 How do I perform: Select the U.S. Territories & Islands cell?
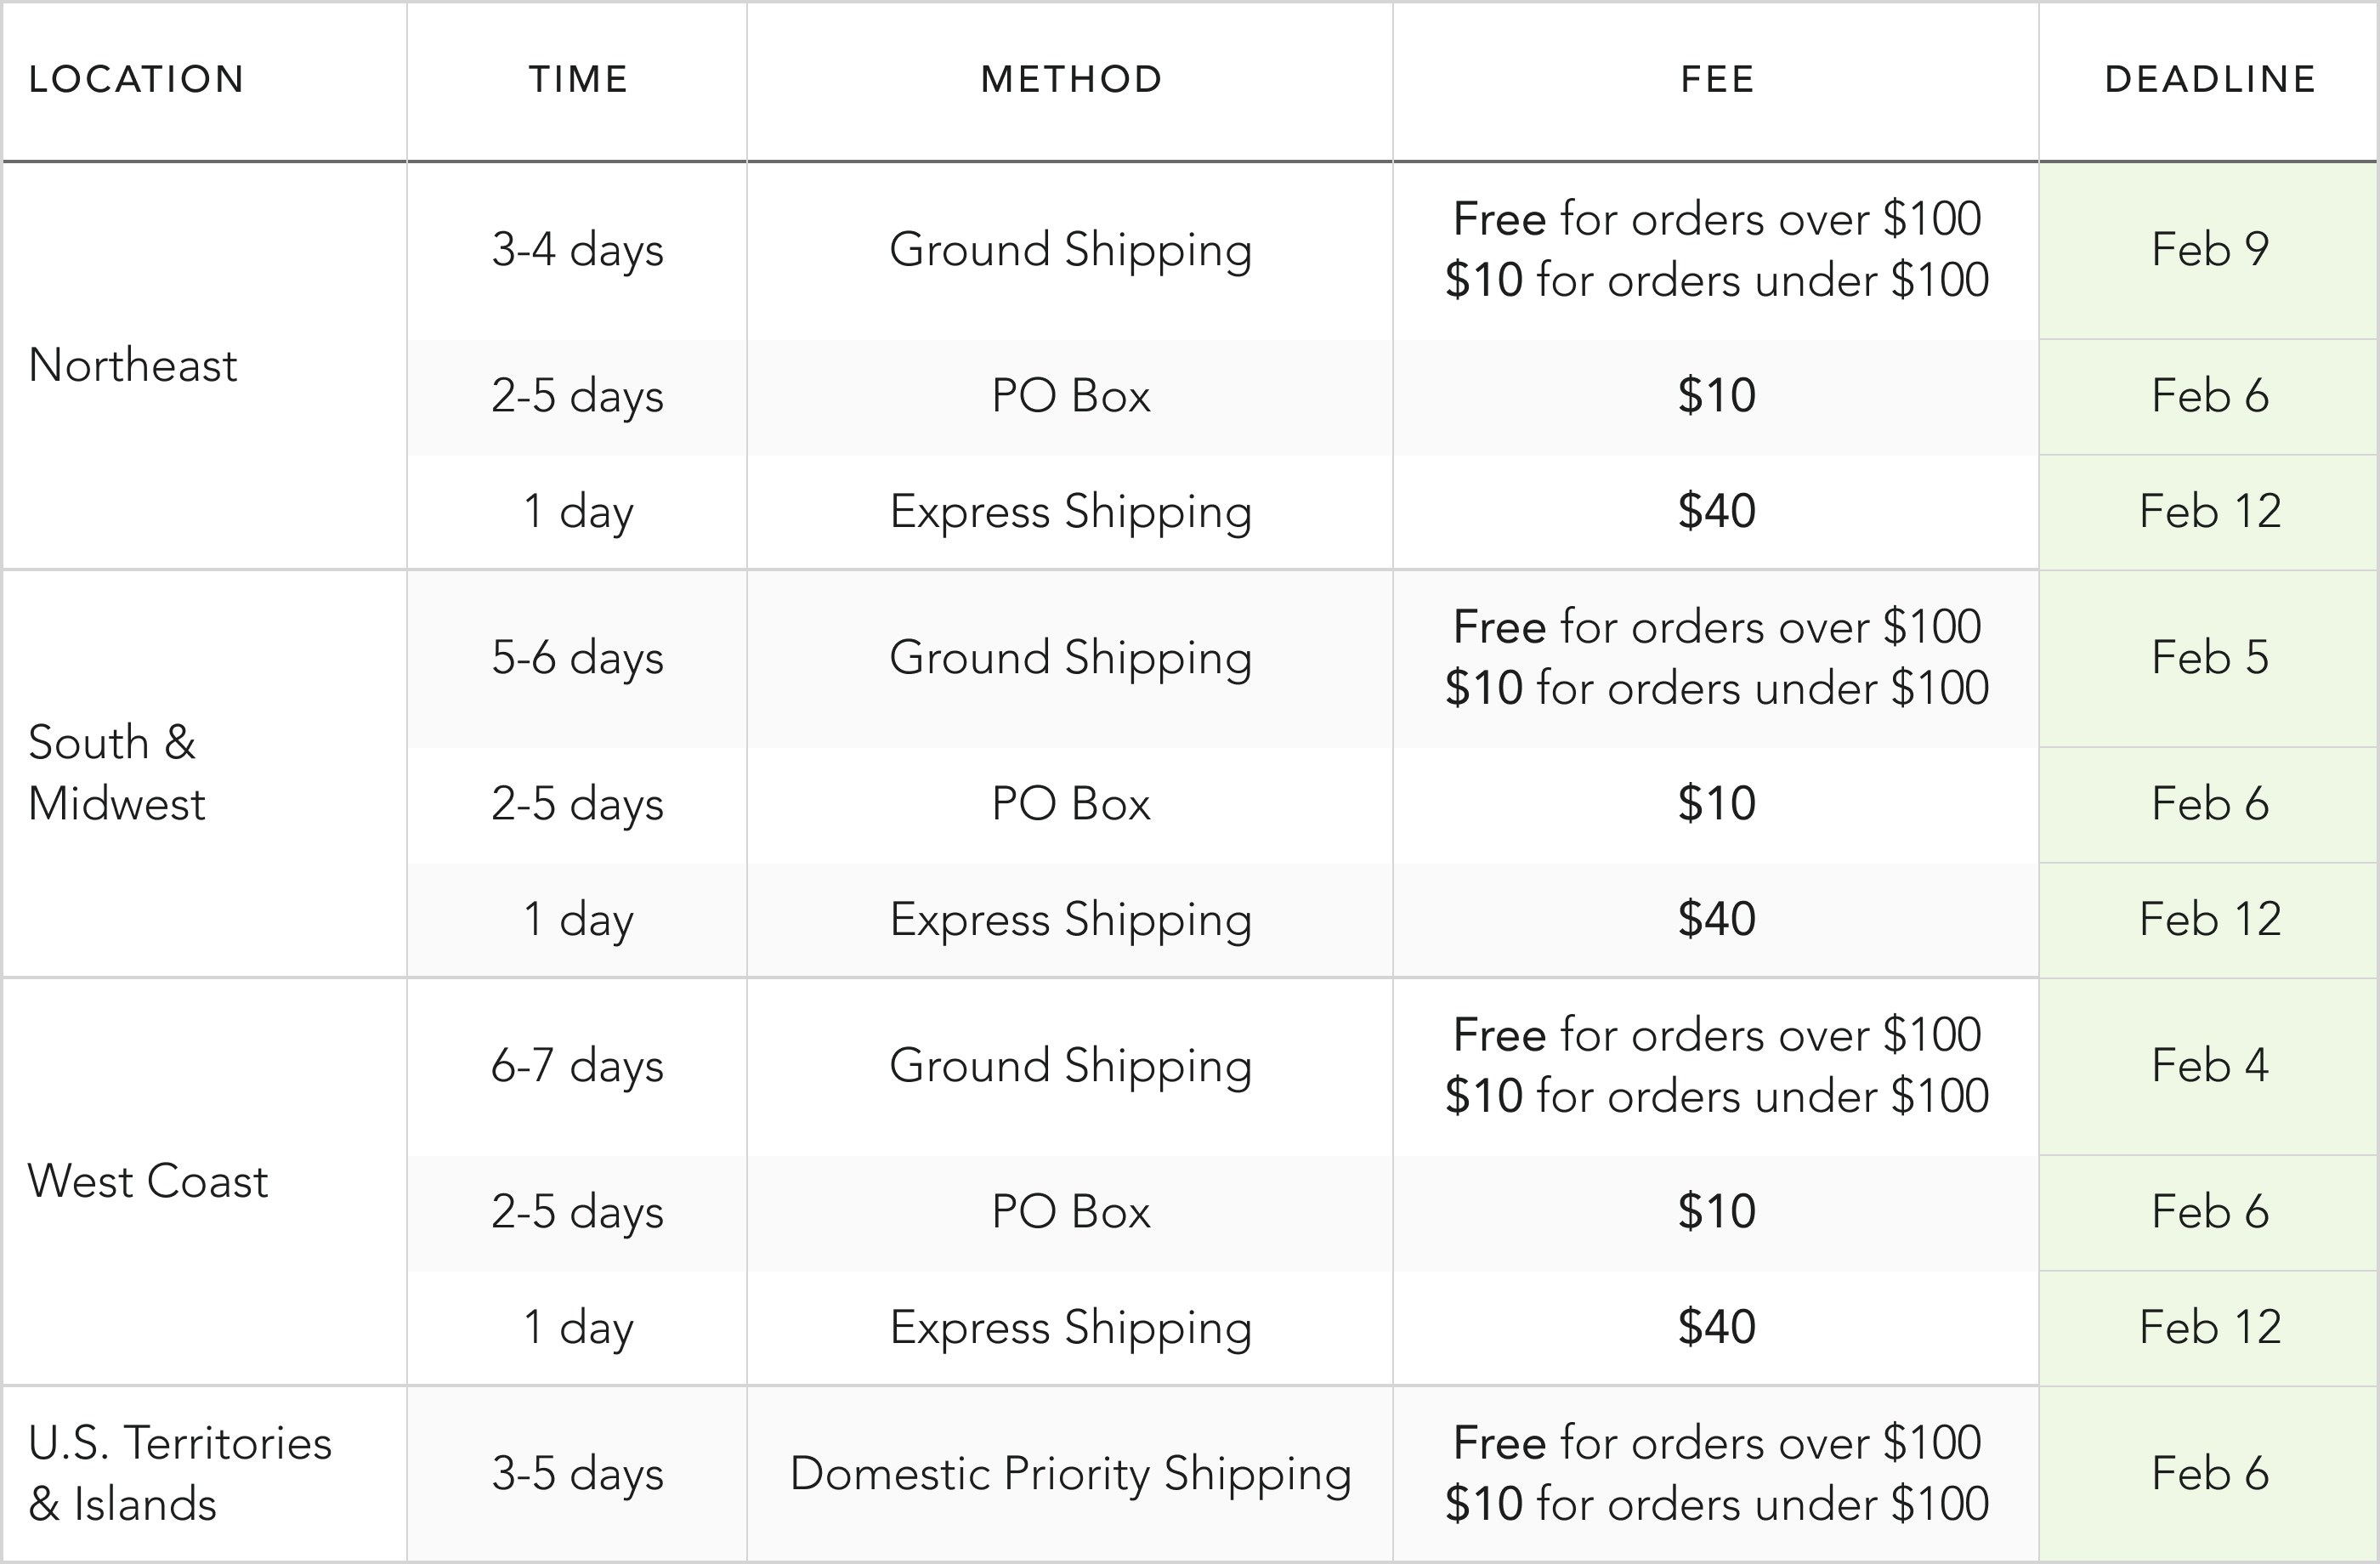(180, 1473)
